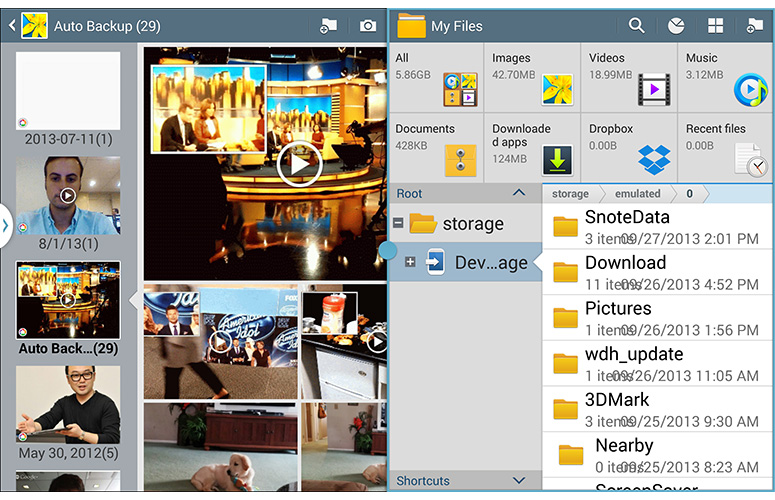This screenshot has height=500, width=775.
Task: Switch My Files to grid view
Action: (x=715, y=26)
